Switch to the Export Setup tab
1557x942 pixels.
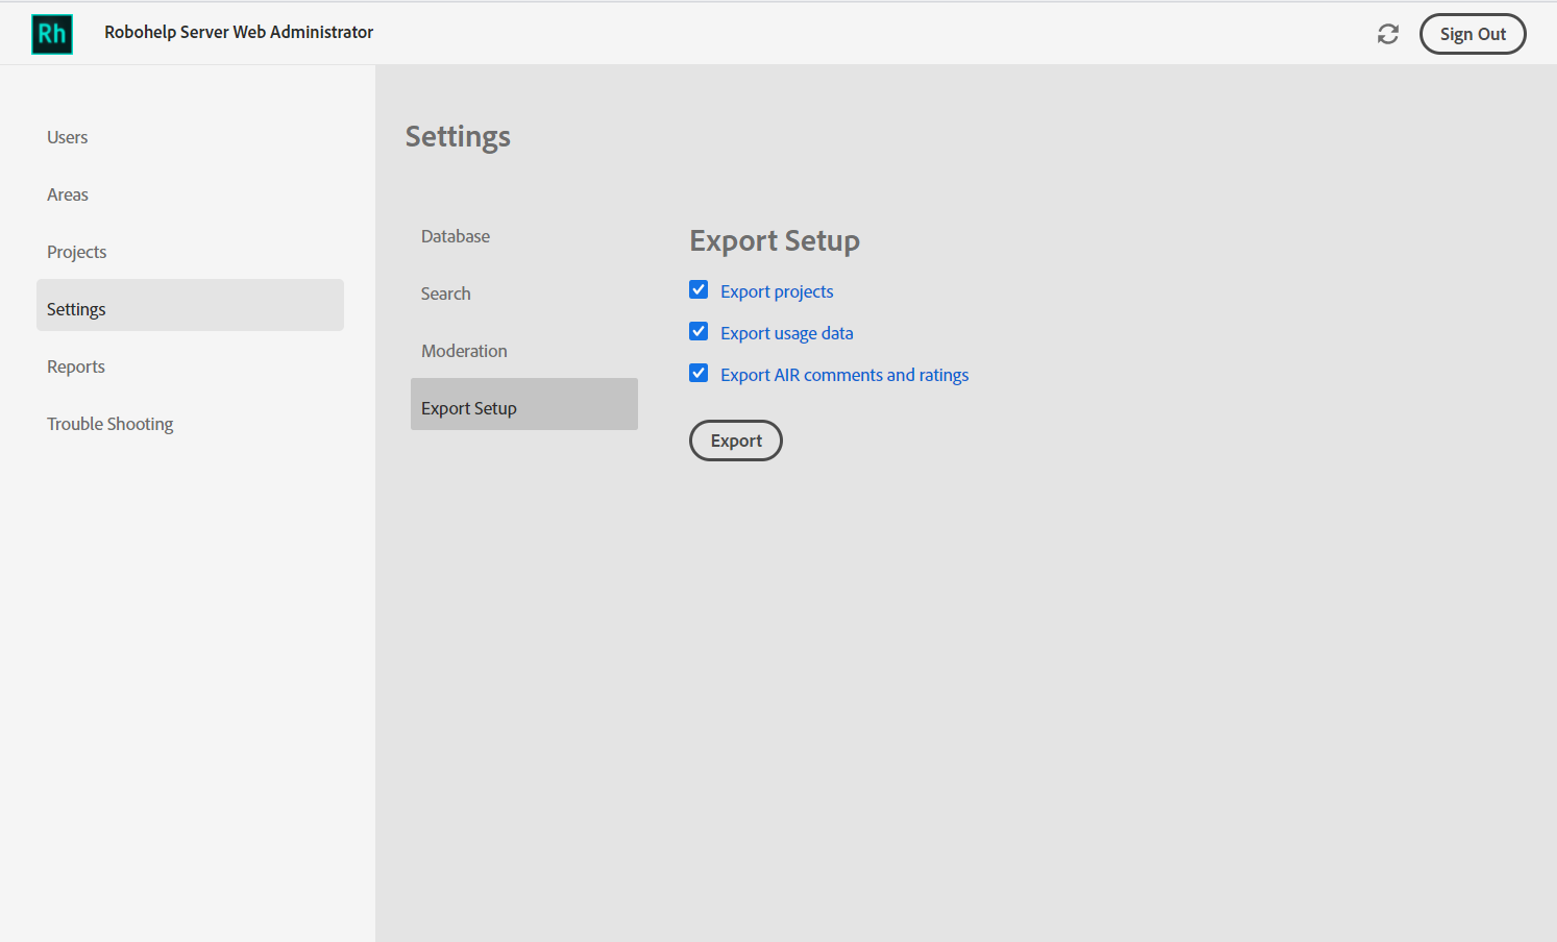coord(469,407)
